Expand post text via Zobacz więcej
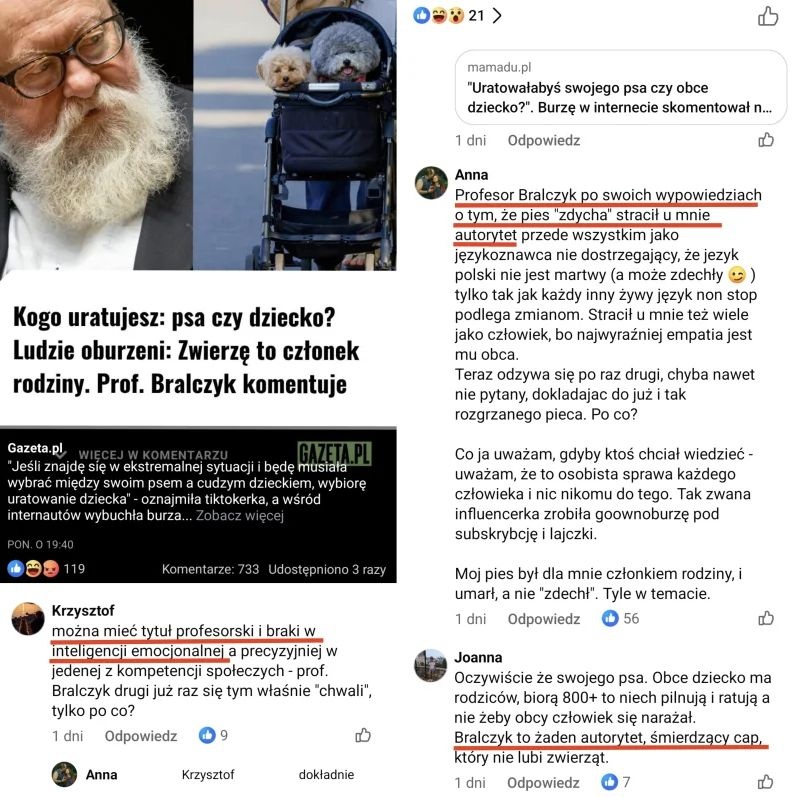This screenshot has height=797, width=798. (240, 516)
